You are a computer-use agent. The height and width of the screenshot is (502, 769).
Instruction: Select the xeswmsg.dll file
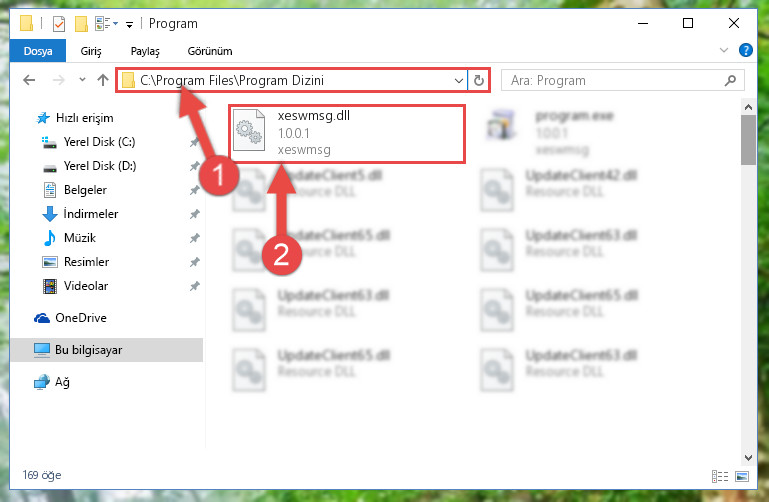(346, 133)
